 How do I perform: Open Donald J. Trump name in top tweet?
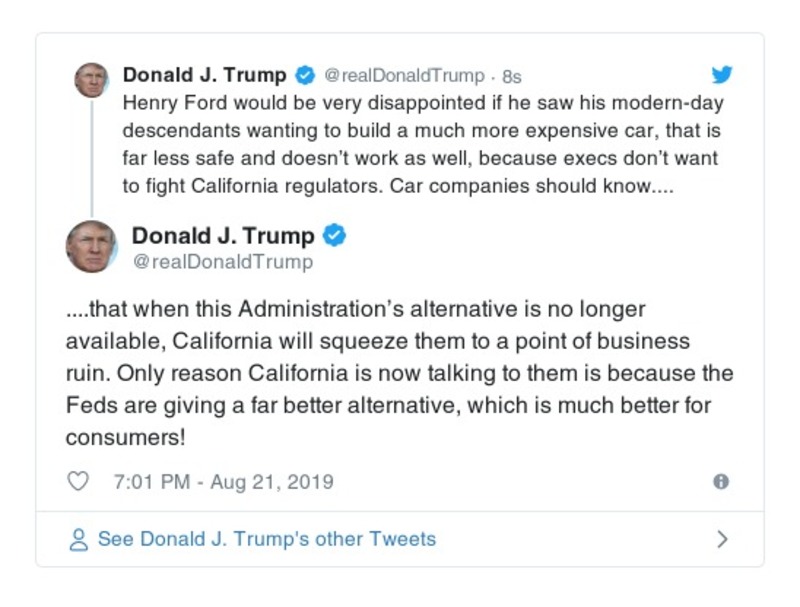click(x=204, y=76)
